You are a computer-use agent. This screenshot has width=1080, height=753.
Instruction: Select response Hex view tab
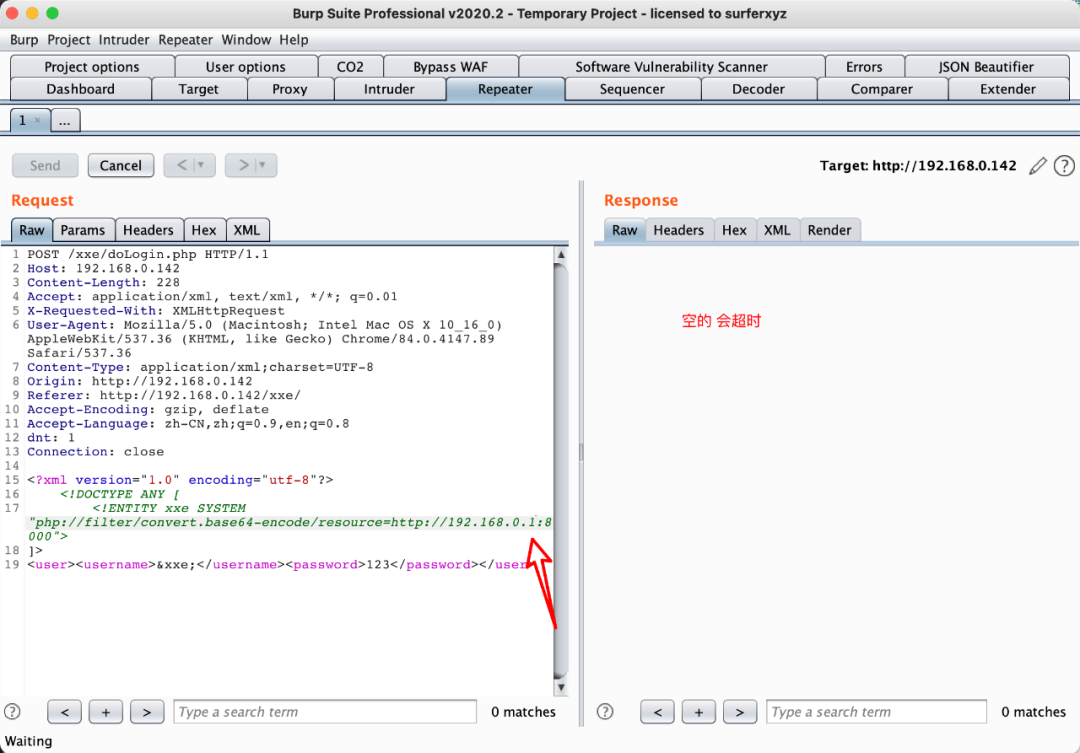(734, 230)
